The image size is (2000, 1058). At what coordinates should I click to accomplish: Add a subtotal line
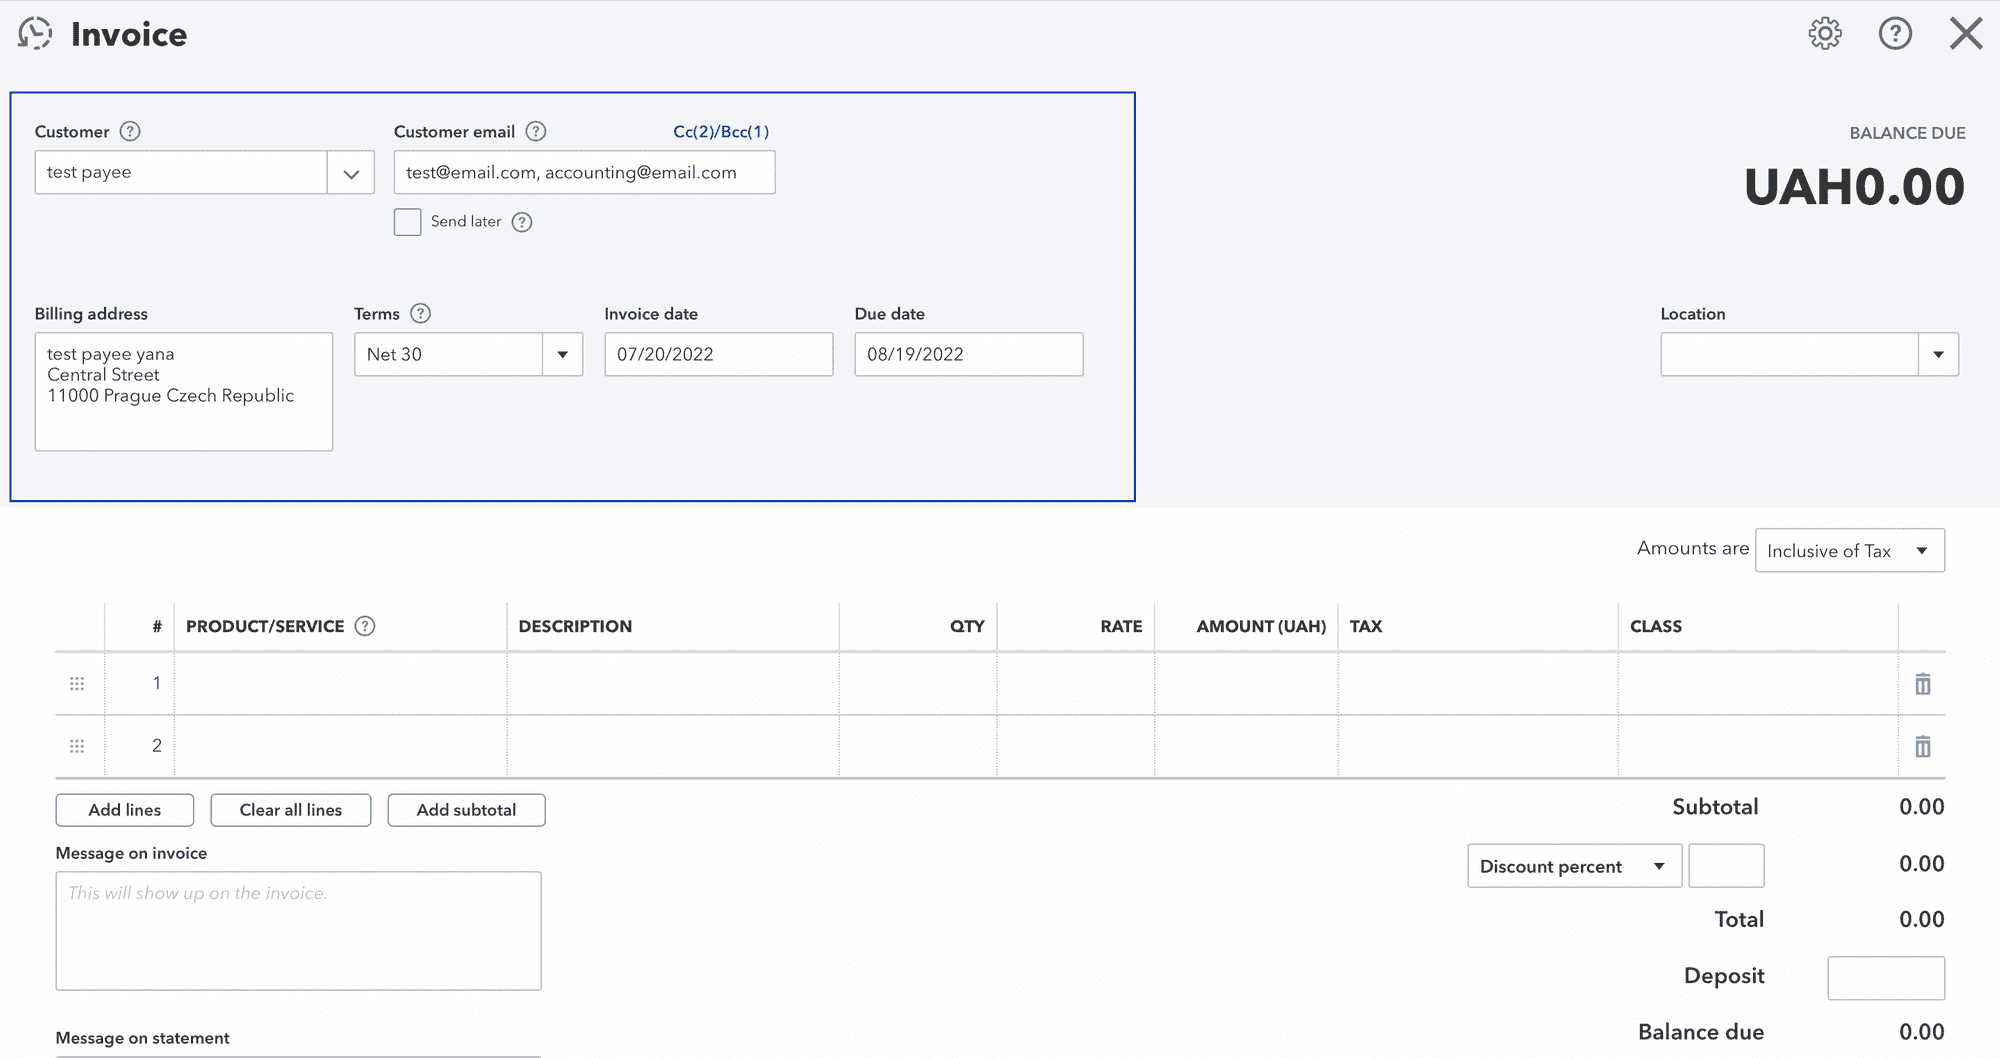(x=466, y=810)
